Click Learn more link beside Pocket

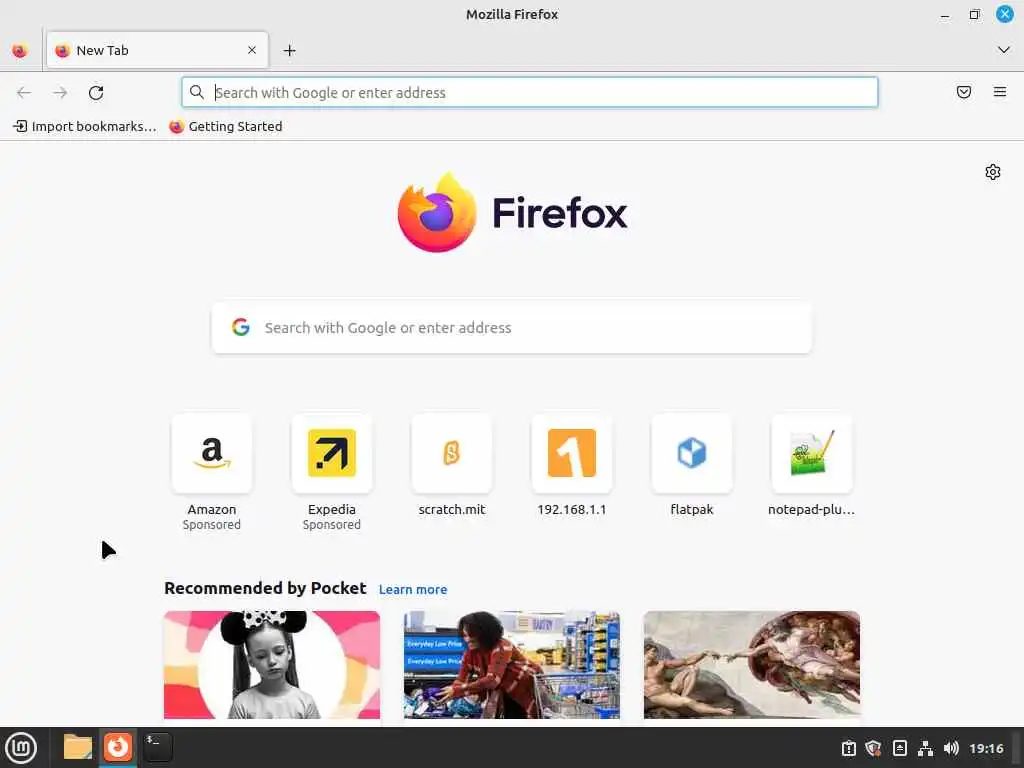click(x=413, y=590)
